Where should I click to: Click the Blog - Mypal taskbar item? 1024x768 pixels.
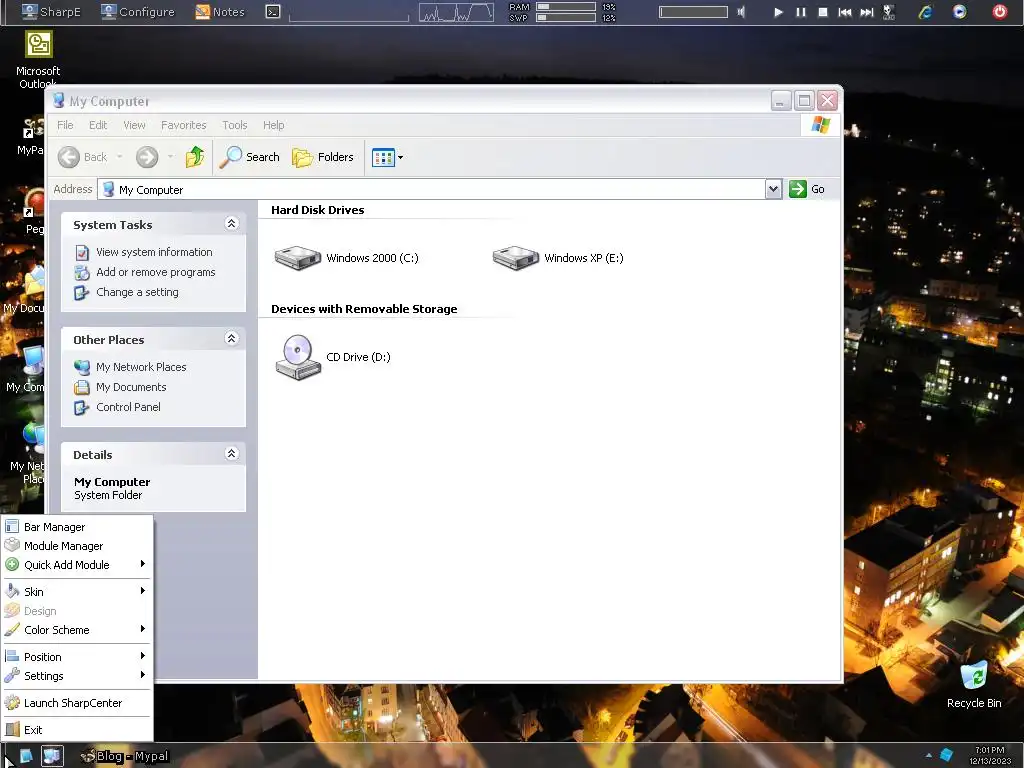point(125,756)
